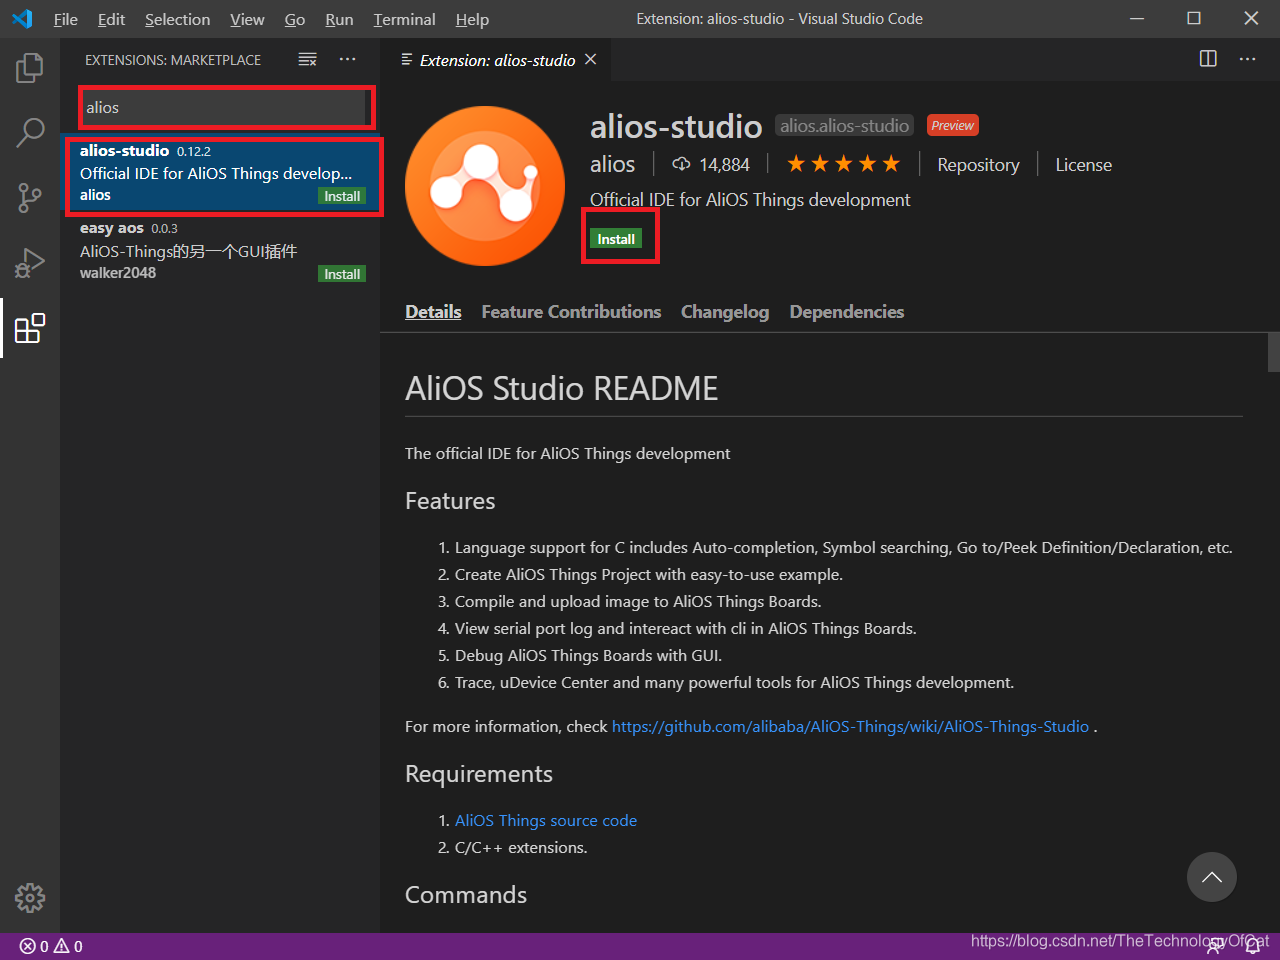
Task: Select the Extensions view icon
Action: click(30, 328)
